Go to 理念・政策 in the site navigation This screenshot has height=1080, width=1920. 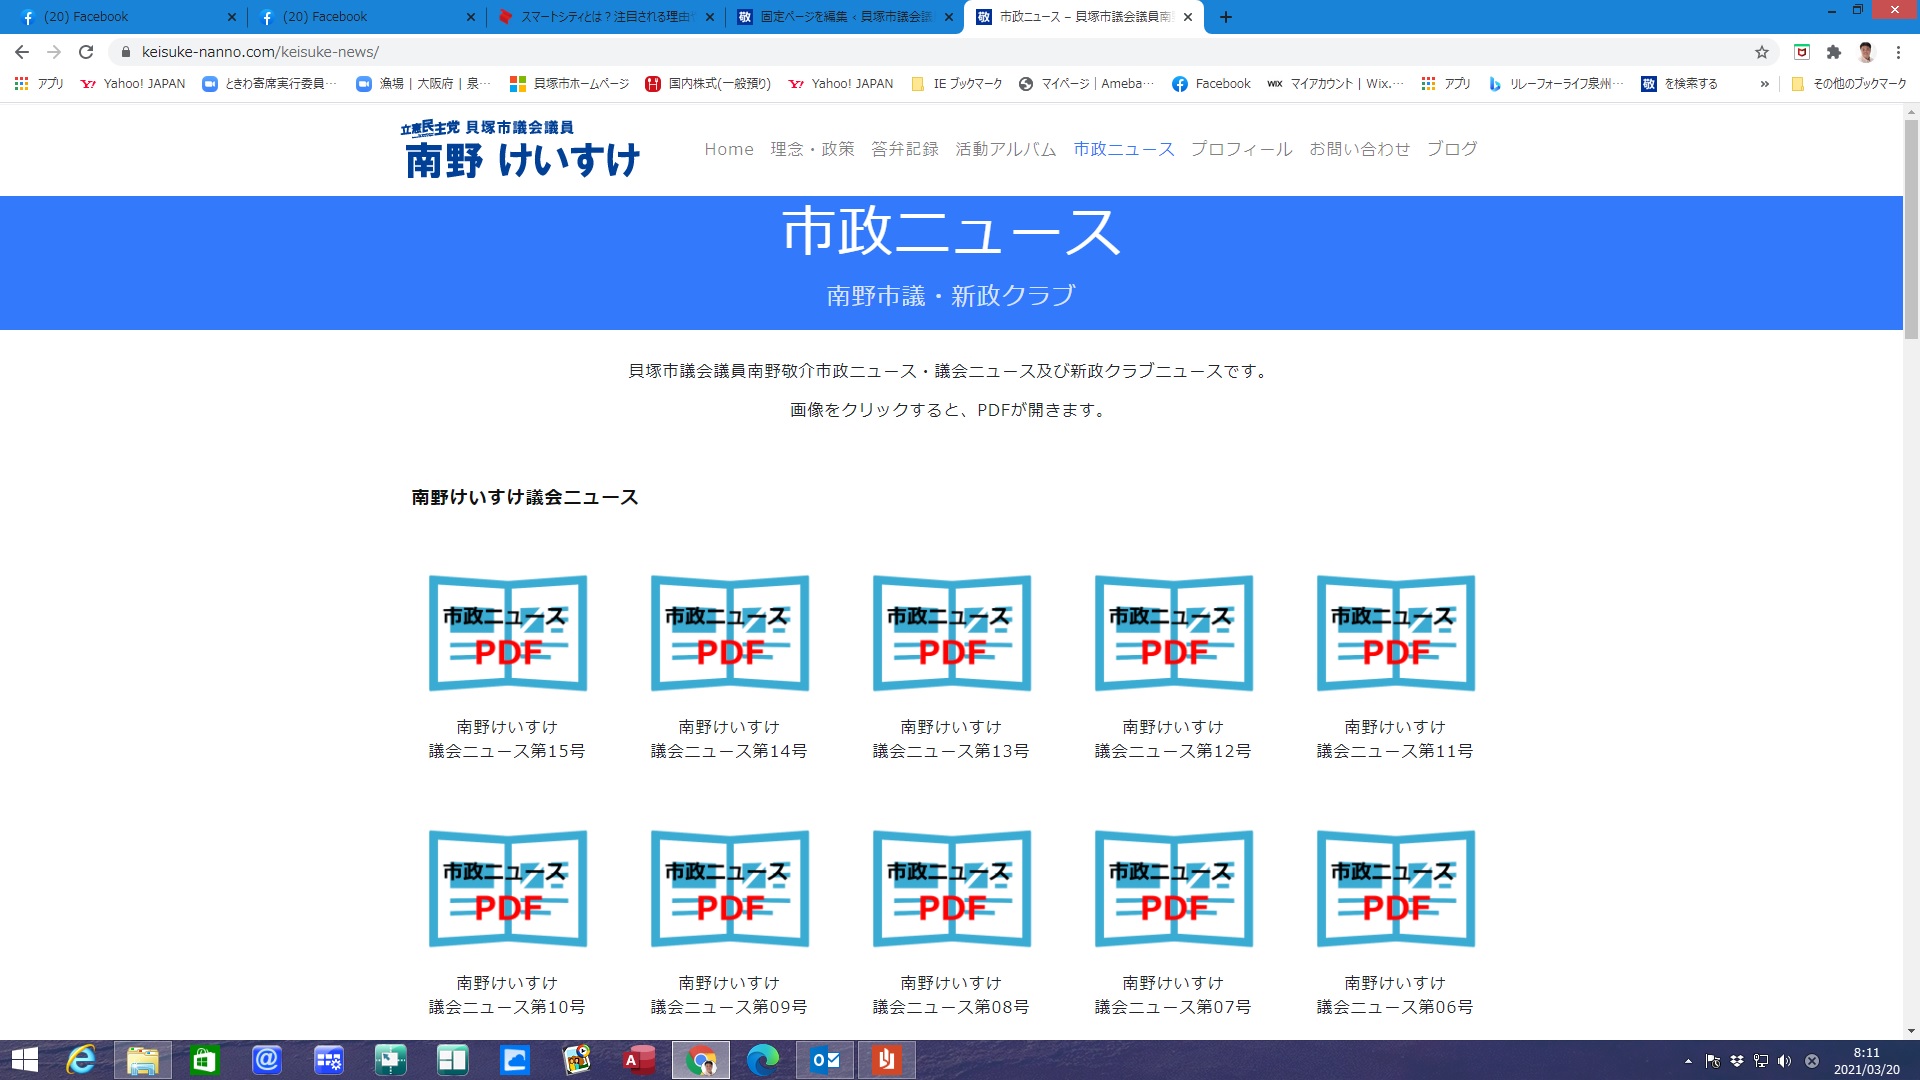point(812,149)
